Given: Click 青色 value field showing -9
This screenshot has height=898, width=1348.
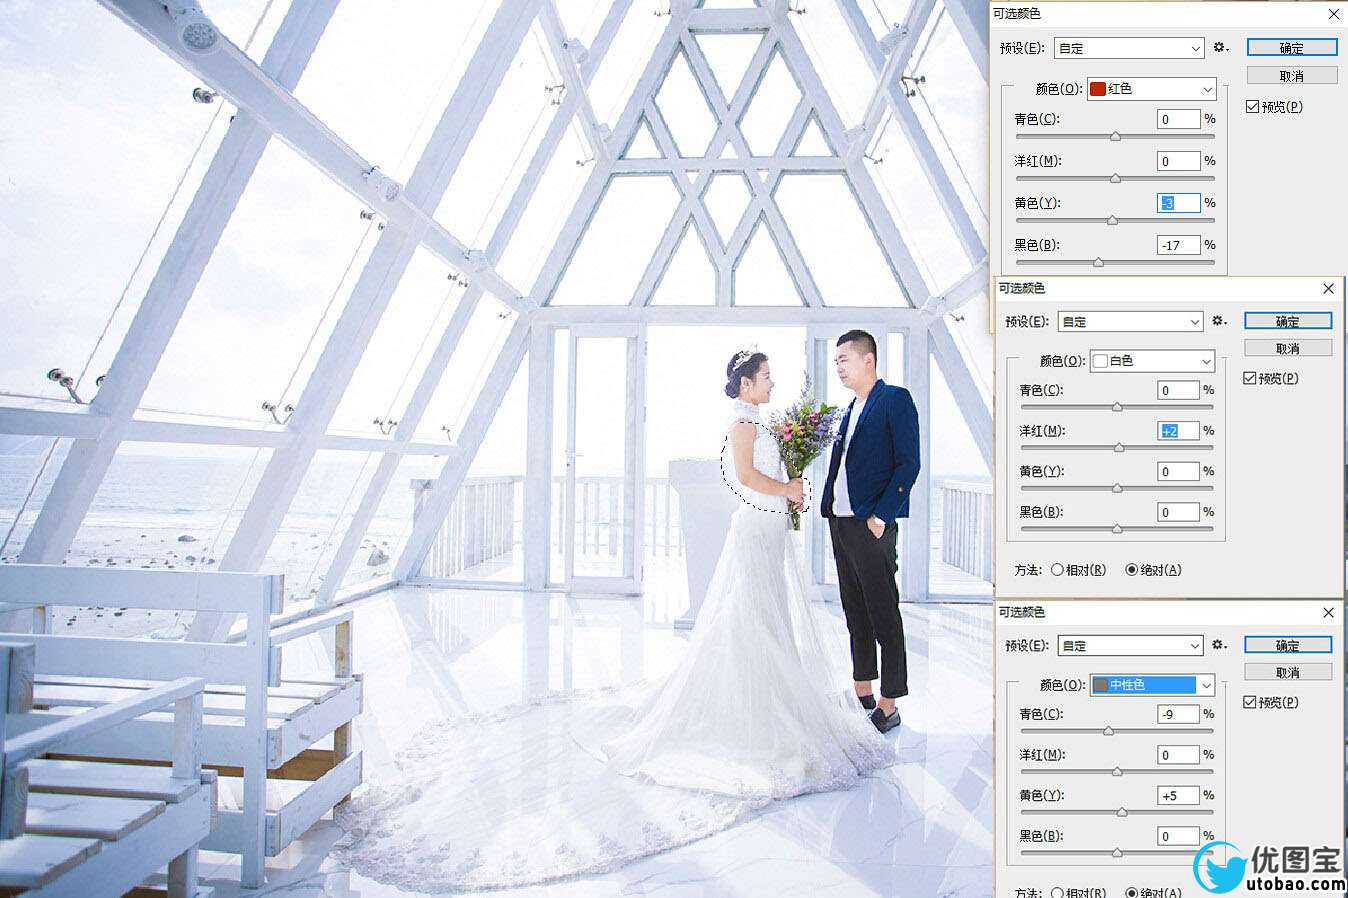Looking at the screenshot, I should pyautogui.click(x=1178, y=714).
